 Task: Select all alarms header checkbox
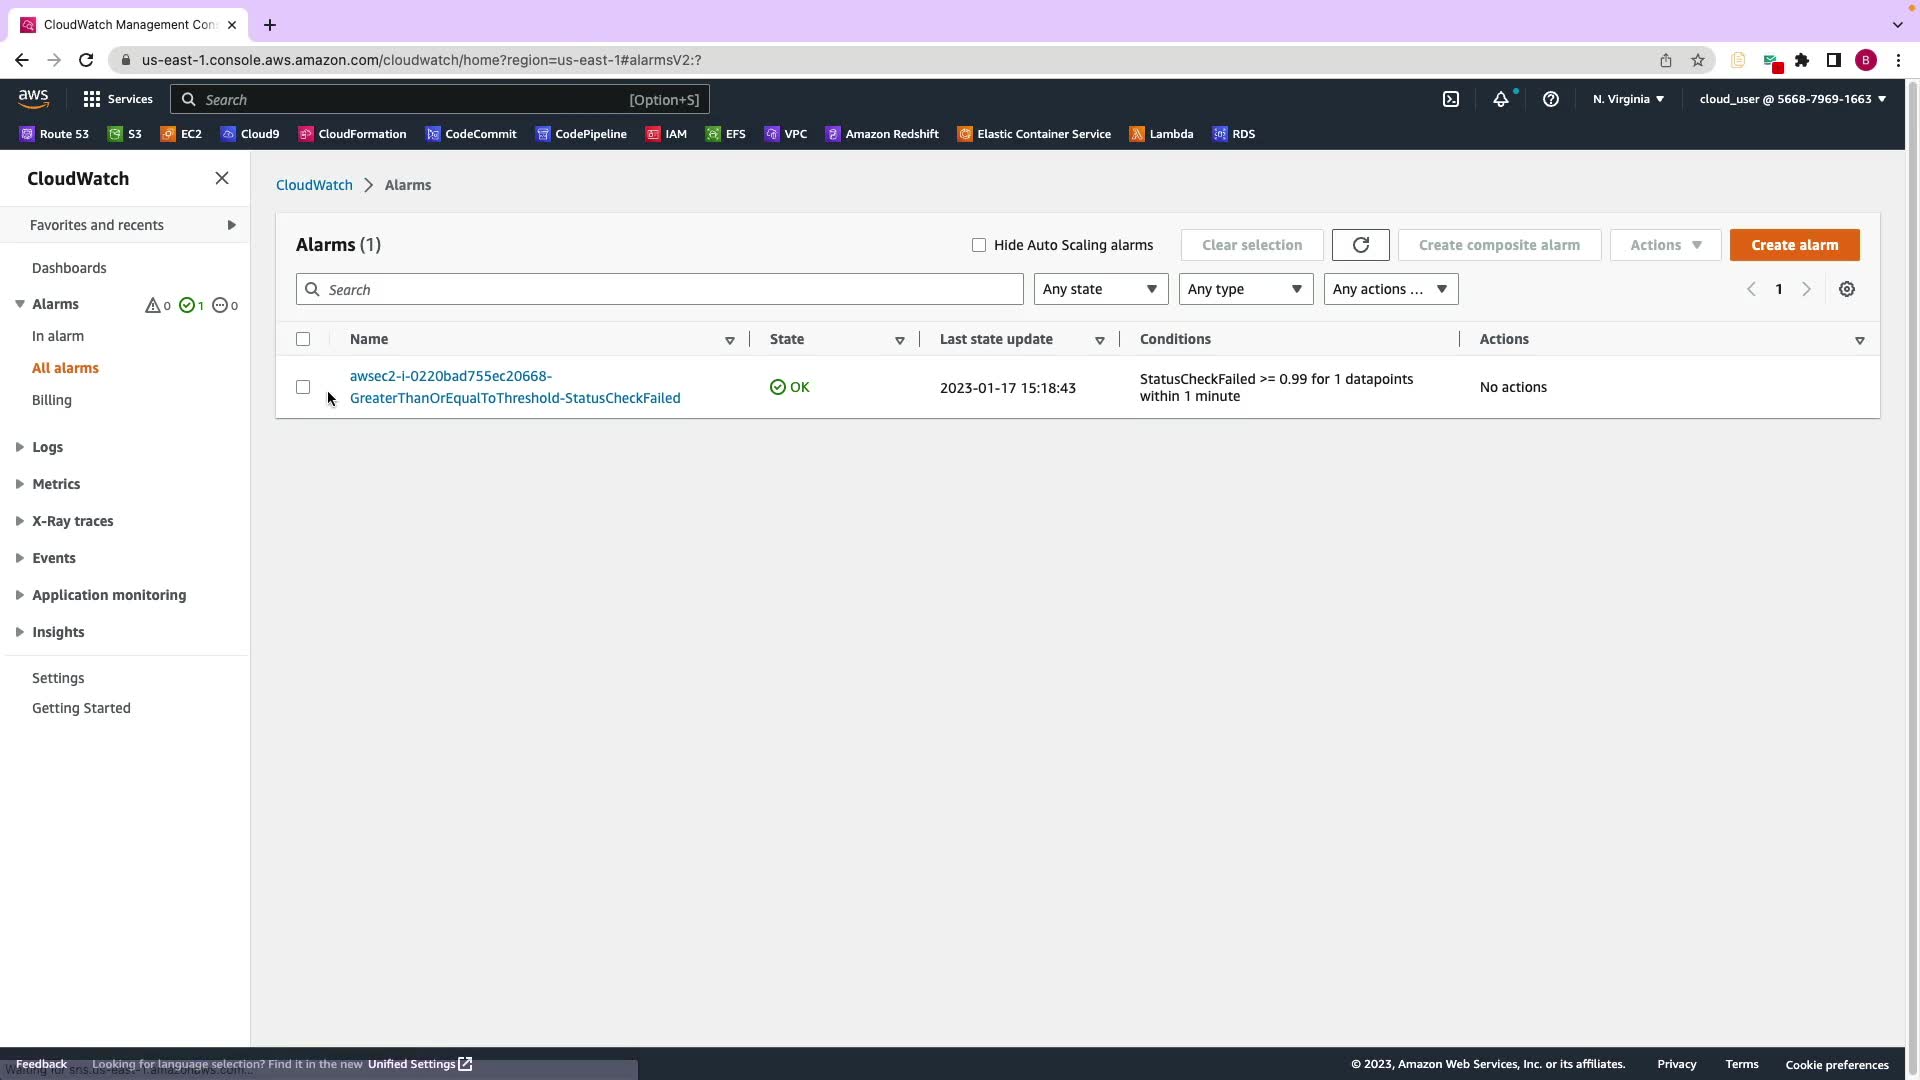pyautogui.click(x=303, y=339)
